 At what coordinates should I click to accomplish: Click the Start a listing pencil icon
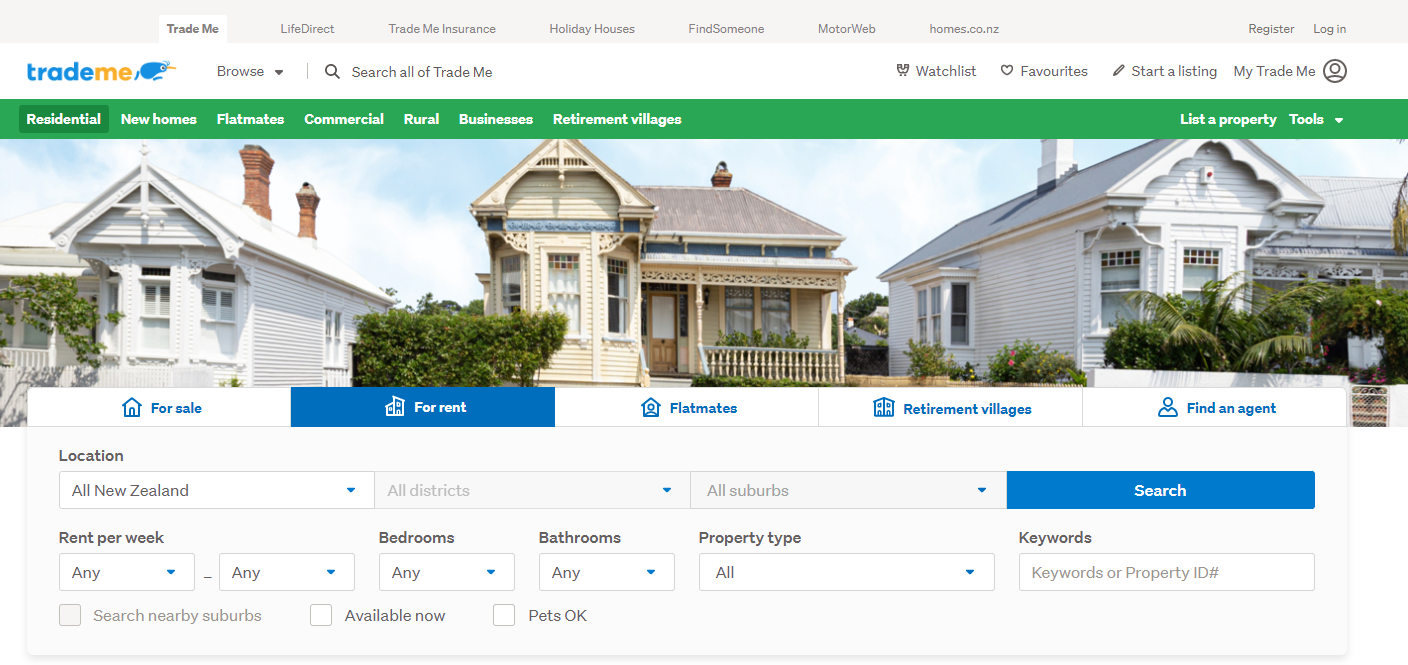1118,71
